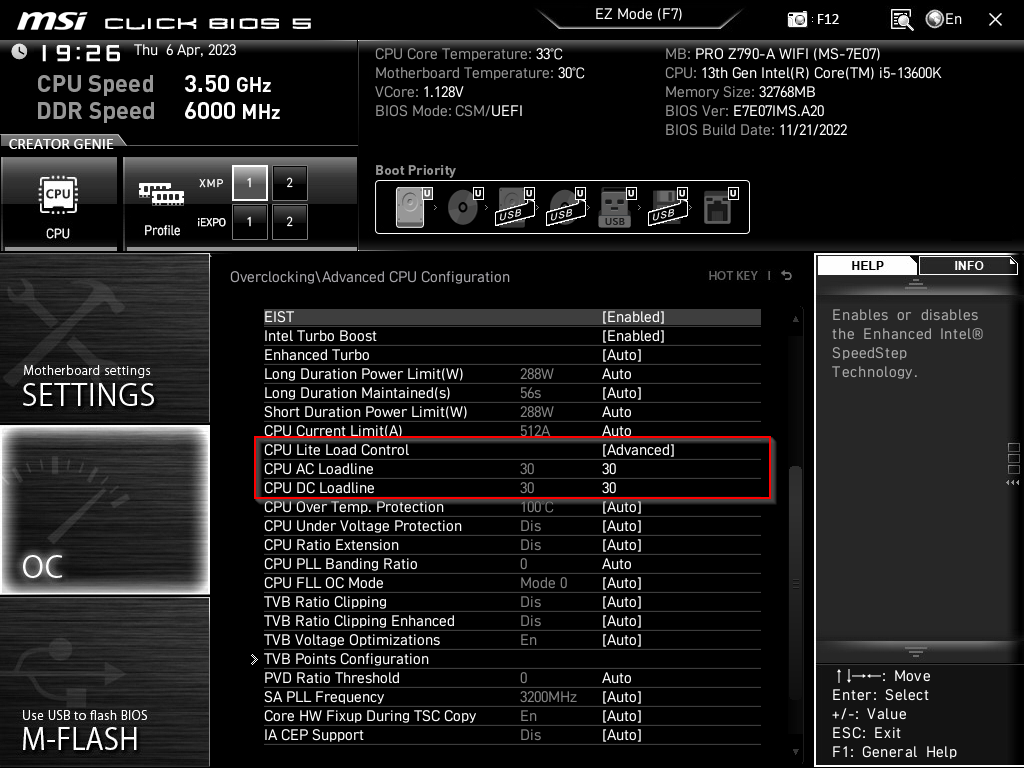Image resolution: width=1024 pixels, height=768 pixels.
Task: Enable iEXPO profile 2
Action: pos(289,222)
